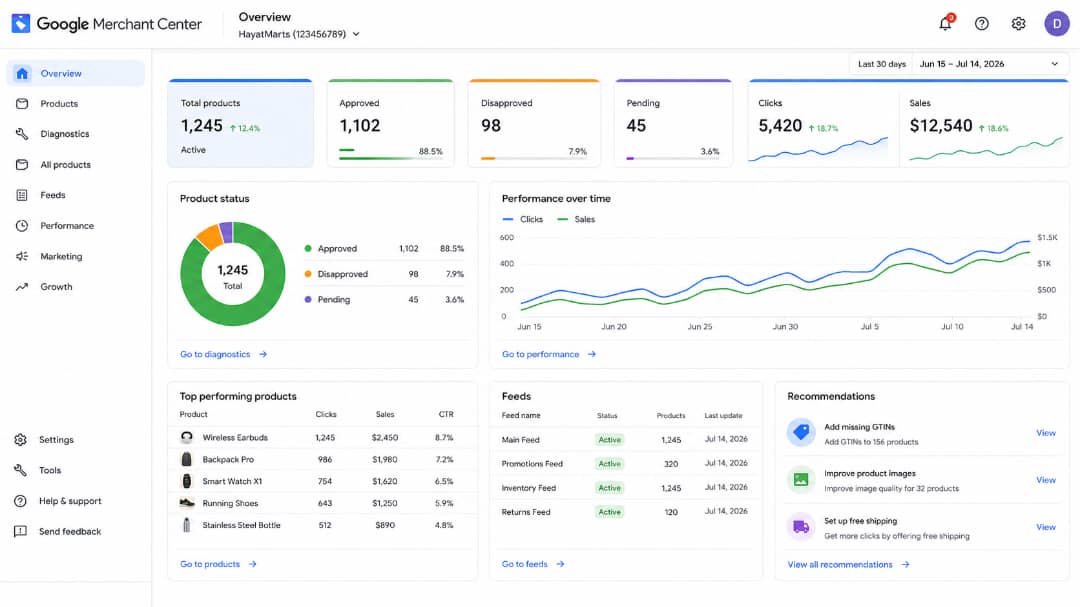Click the Google Merchant Center logo icon
The height and width of the screenshot is (607, 1080).
(x=21, y=23)
